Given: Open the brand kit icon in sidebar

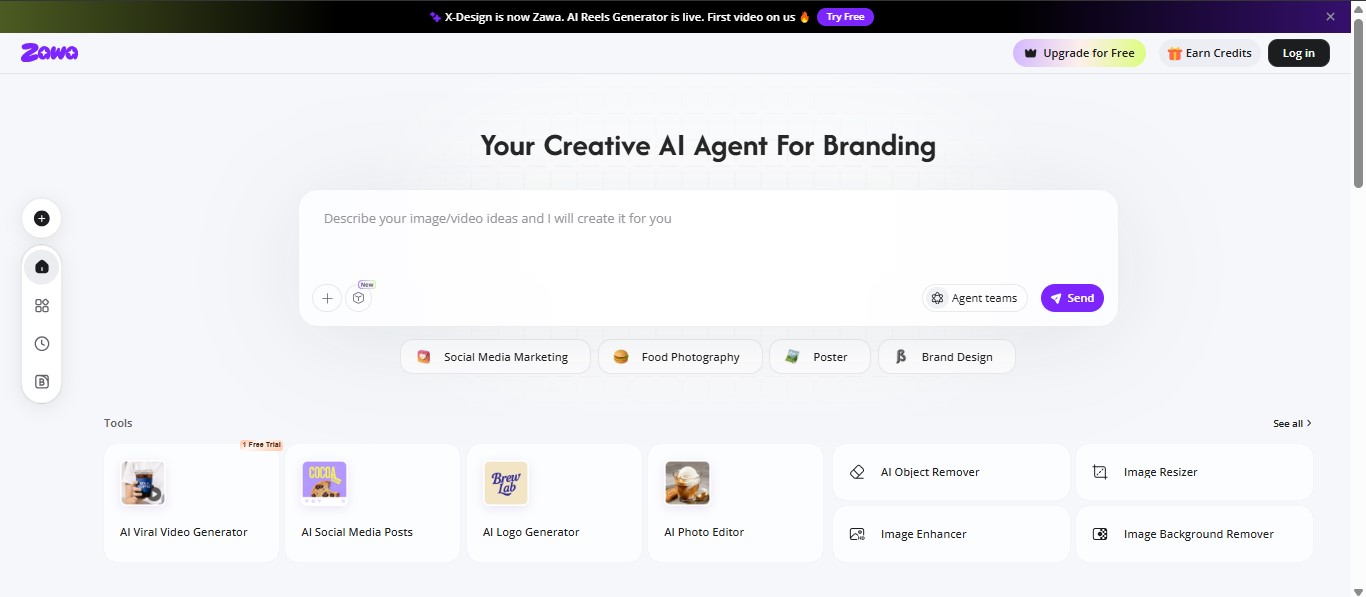Looking at the screenshot, I should (x=41, y=382).
